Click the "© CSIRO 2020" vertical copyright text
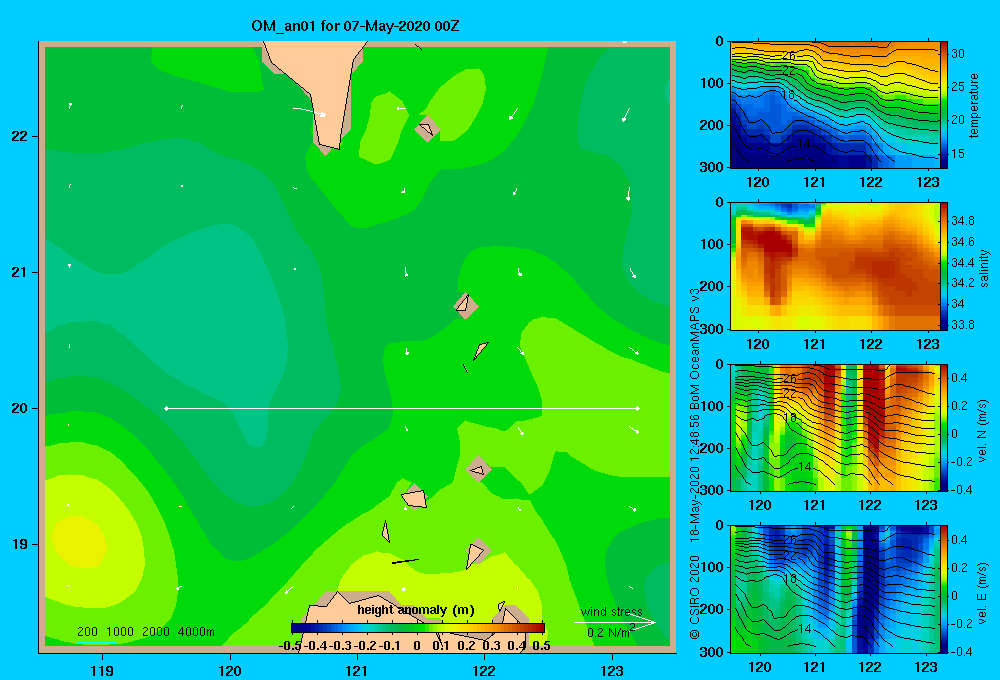The image size is (1000, 680). [x=695, y=596]
